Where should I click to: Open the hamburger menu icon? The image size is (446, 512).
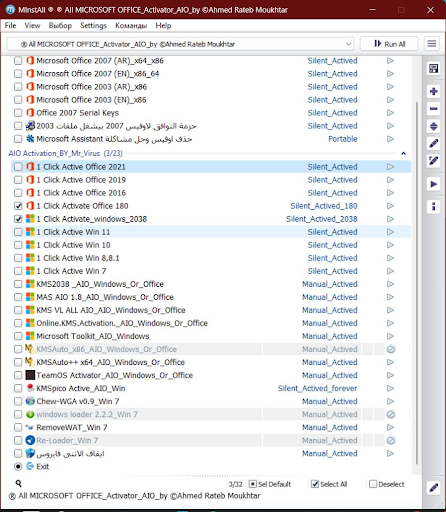432,44
